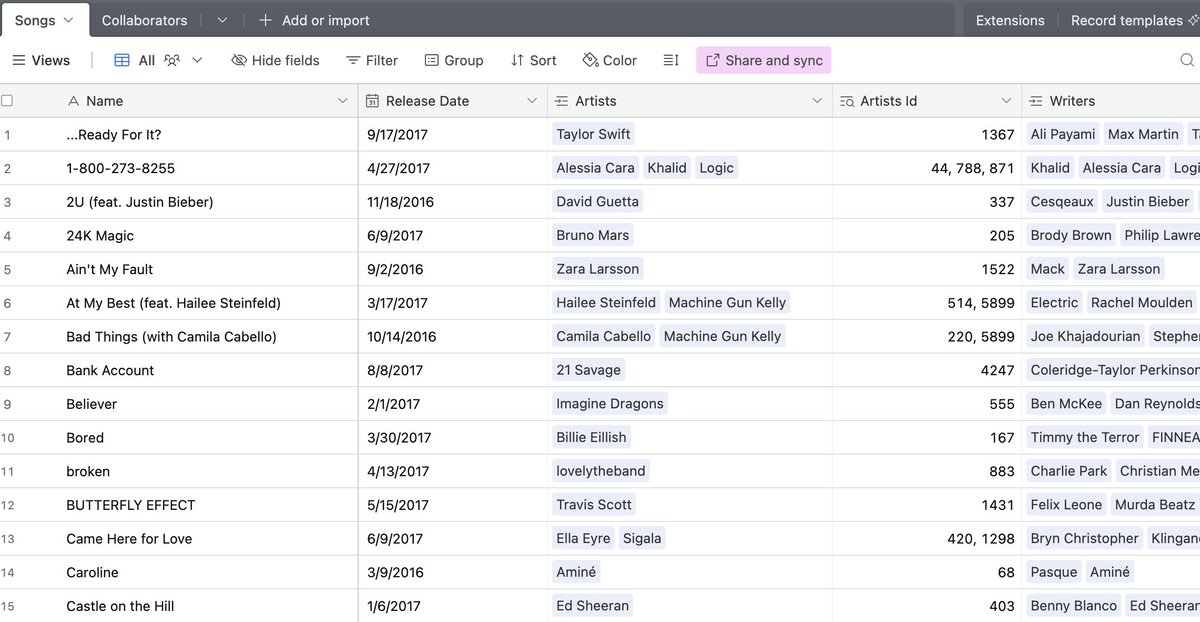The image size is (1200, 622).
Task: Click the All grid view icon
Action: click(122, 60)
